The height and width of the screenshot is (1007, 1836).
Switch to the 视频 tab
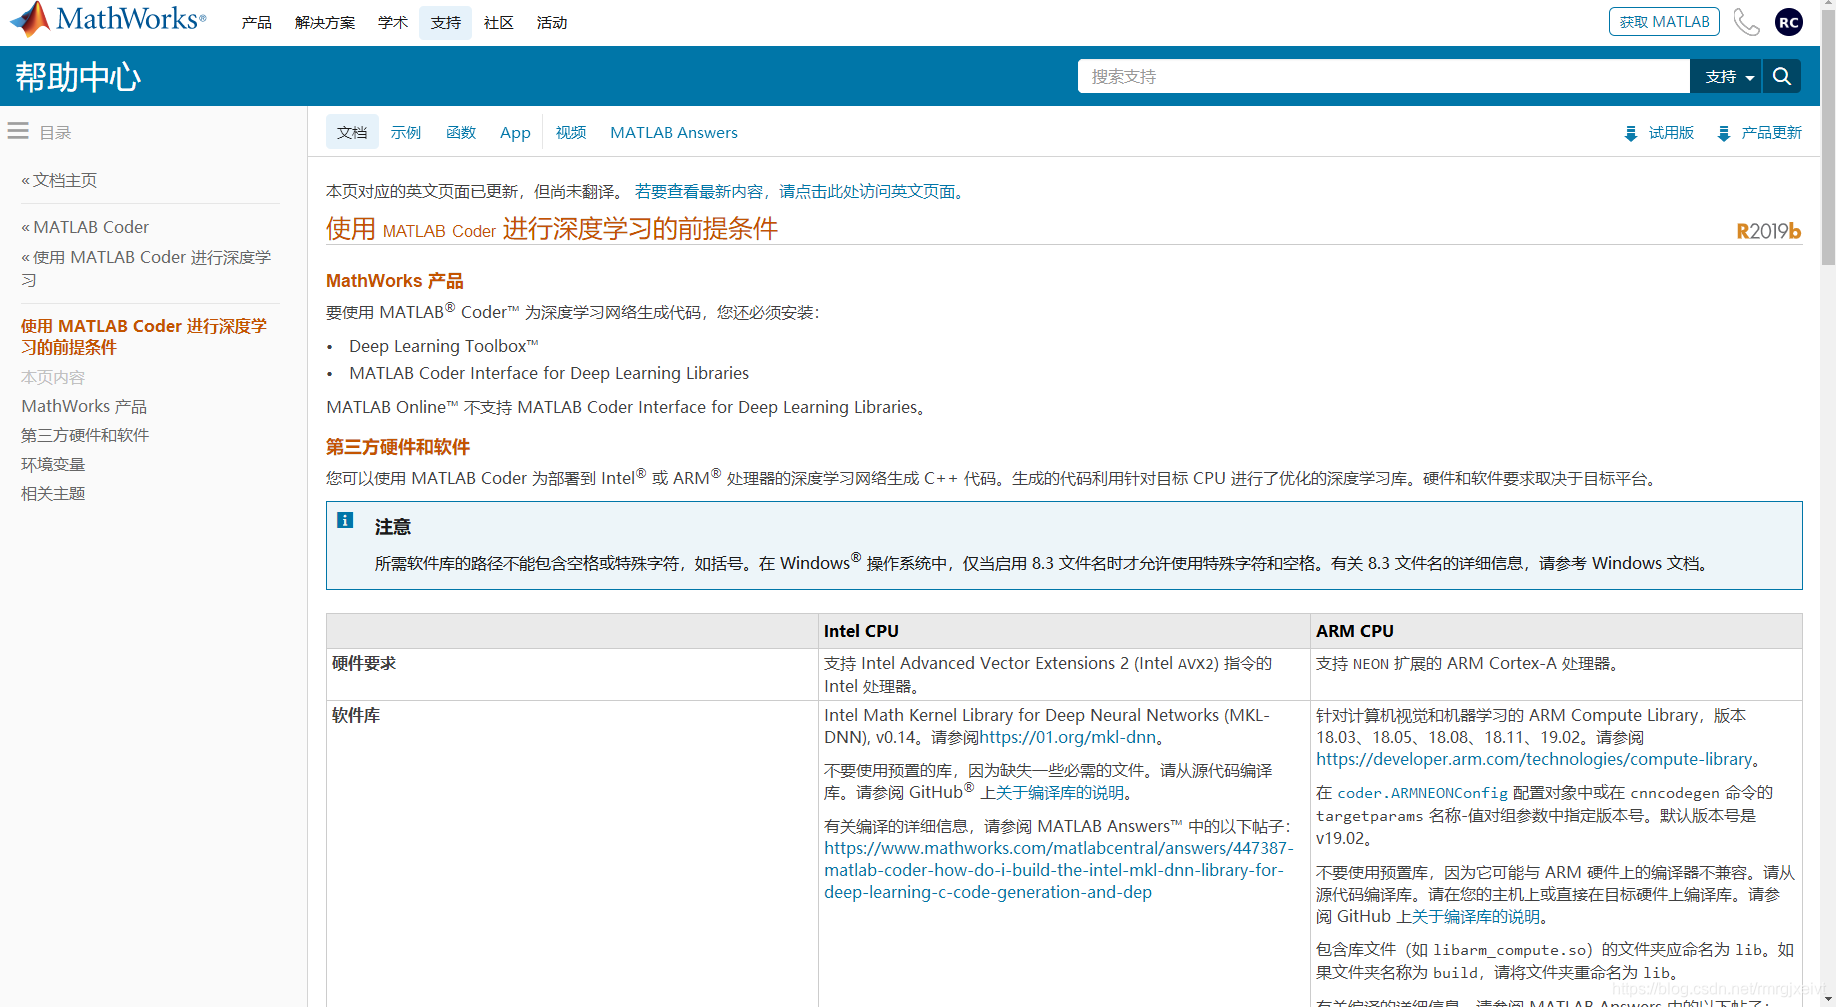(571, 132)
